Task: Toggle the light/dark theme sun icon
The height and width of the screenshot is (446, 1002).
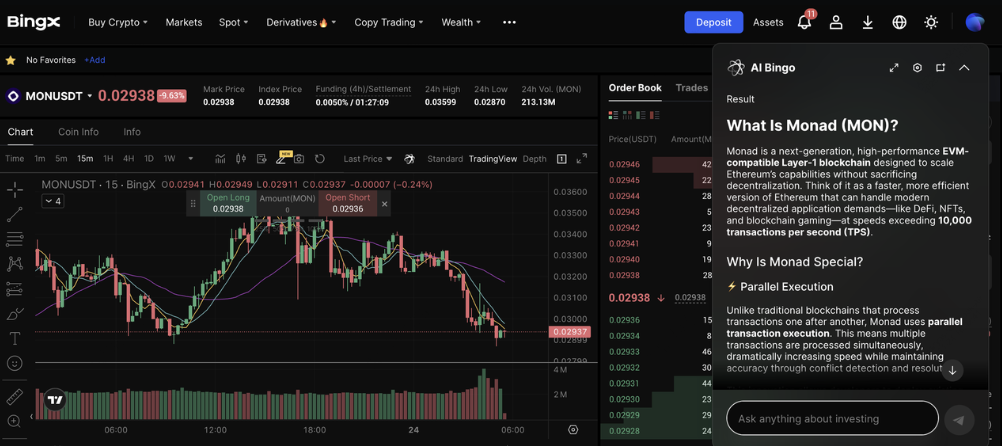Action: (931, 22)
